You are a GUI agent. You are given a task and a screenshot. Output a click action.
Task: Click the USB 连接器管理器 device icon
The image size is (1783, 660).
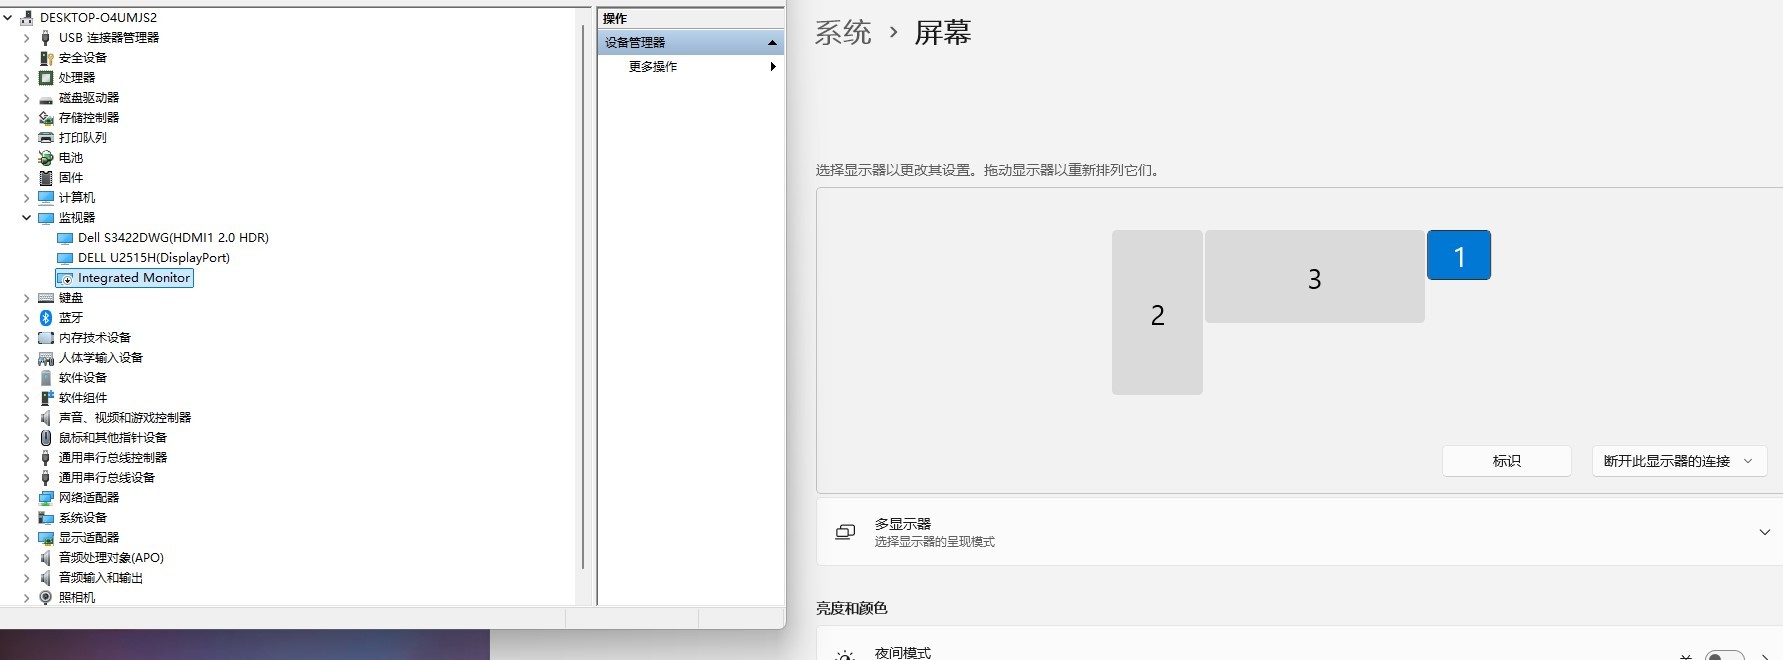[45, 37]
